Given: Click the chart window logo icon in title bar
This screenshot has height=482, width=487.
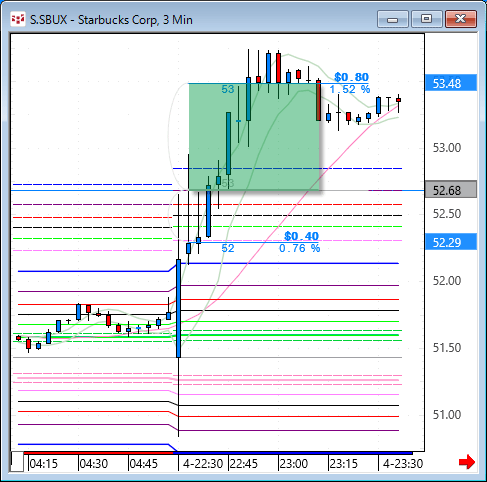Looking at the screenshot, I should [x=18, y=20].
